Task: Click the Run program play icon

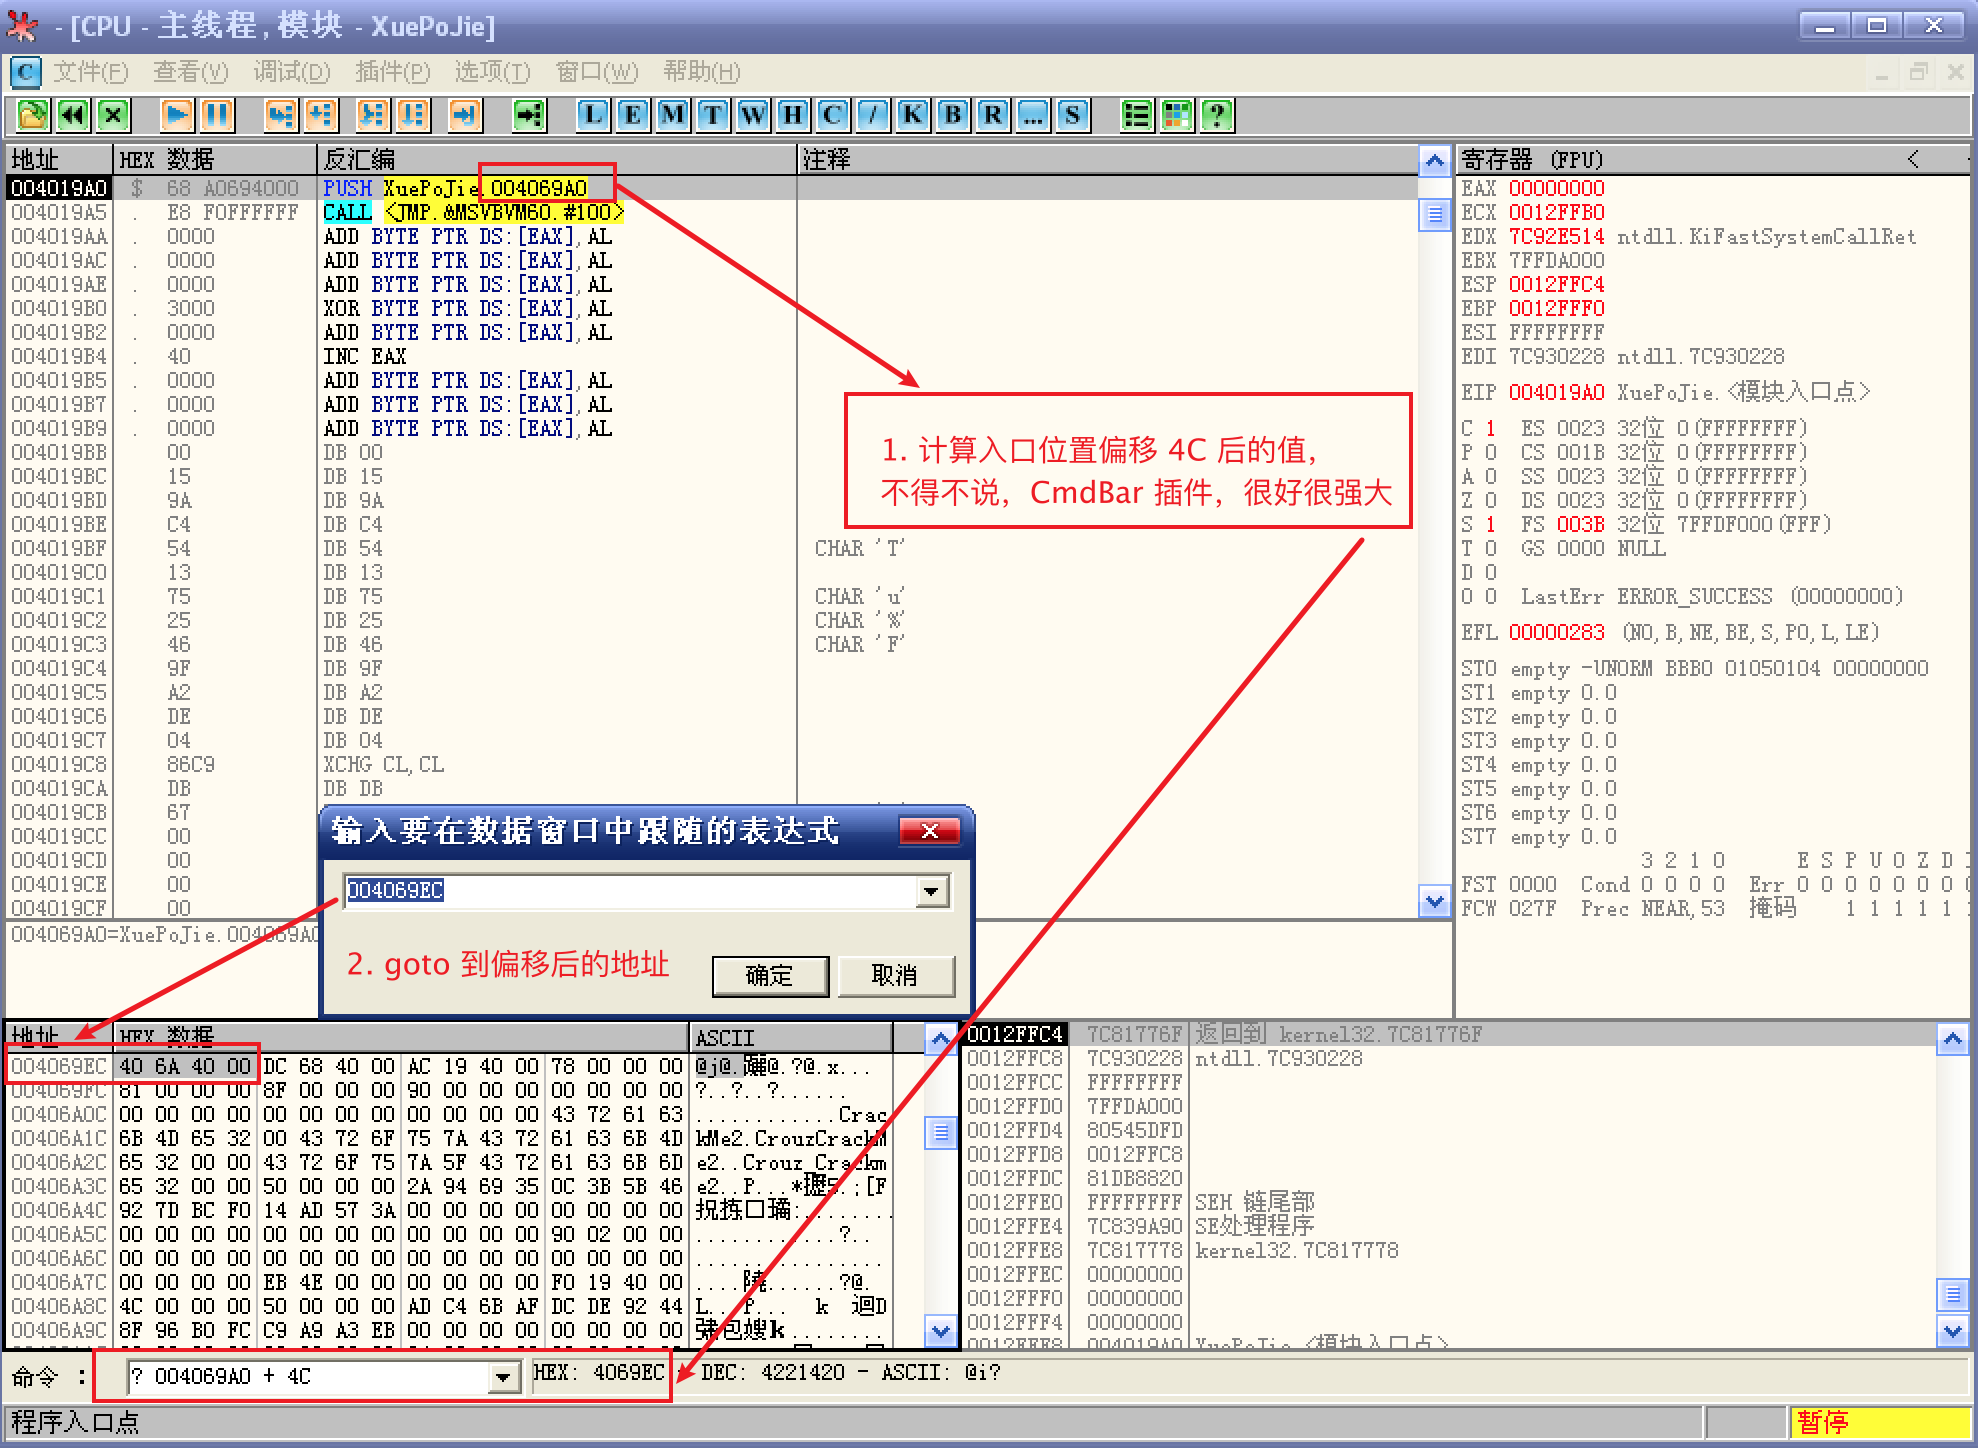Action: (x=177, y=115)
